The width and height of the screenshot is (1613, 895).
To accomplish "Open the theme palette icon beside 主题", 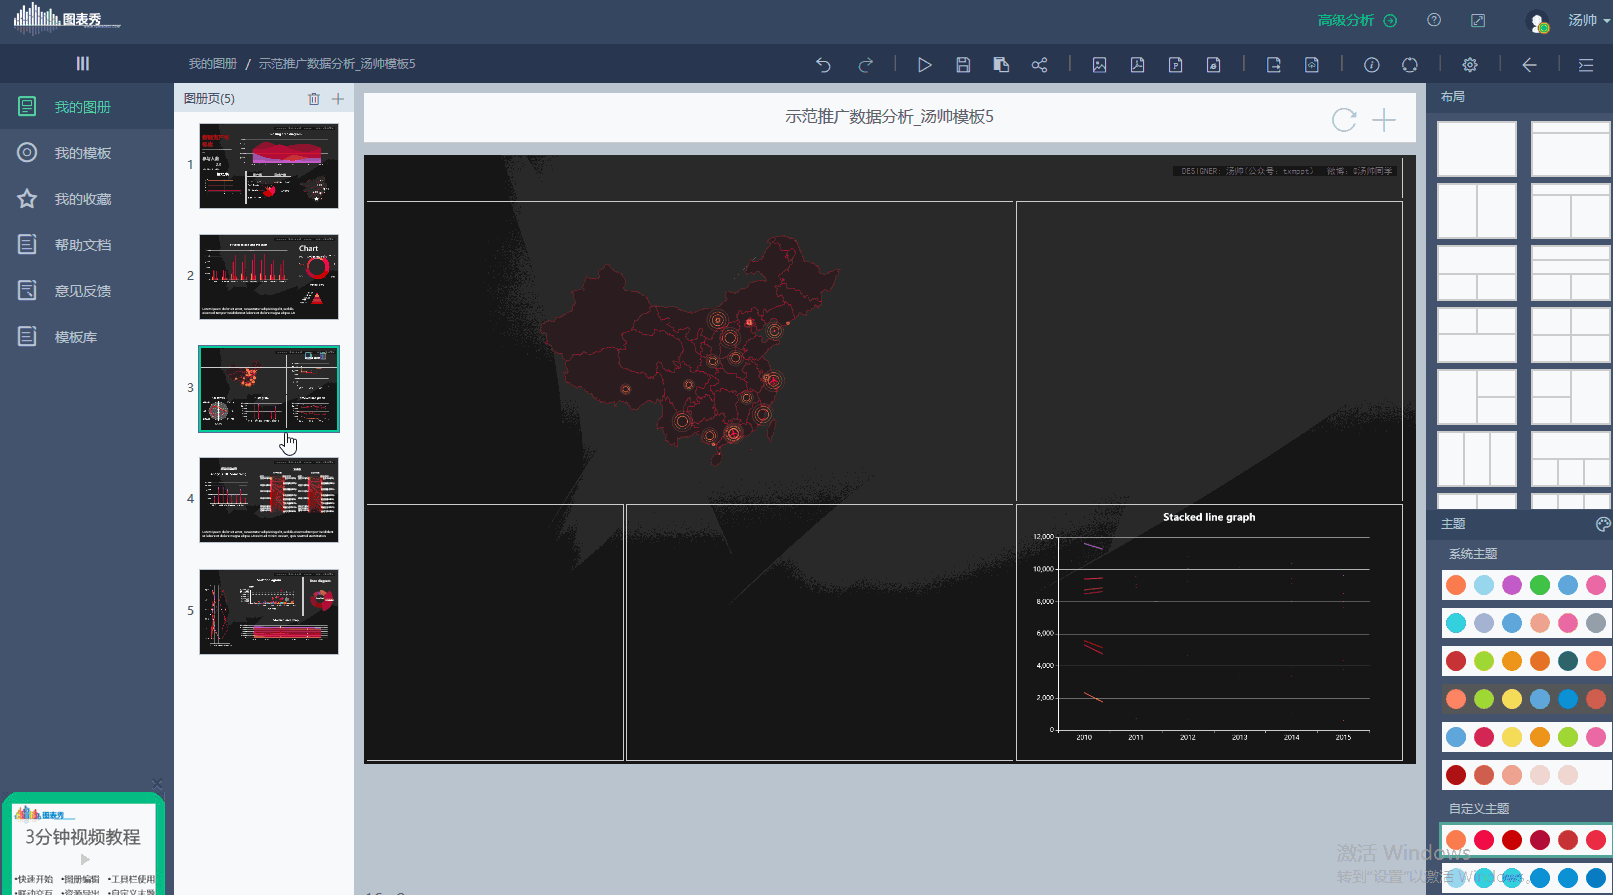I will pyautogui.click(x=1602, y=524).
